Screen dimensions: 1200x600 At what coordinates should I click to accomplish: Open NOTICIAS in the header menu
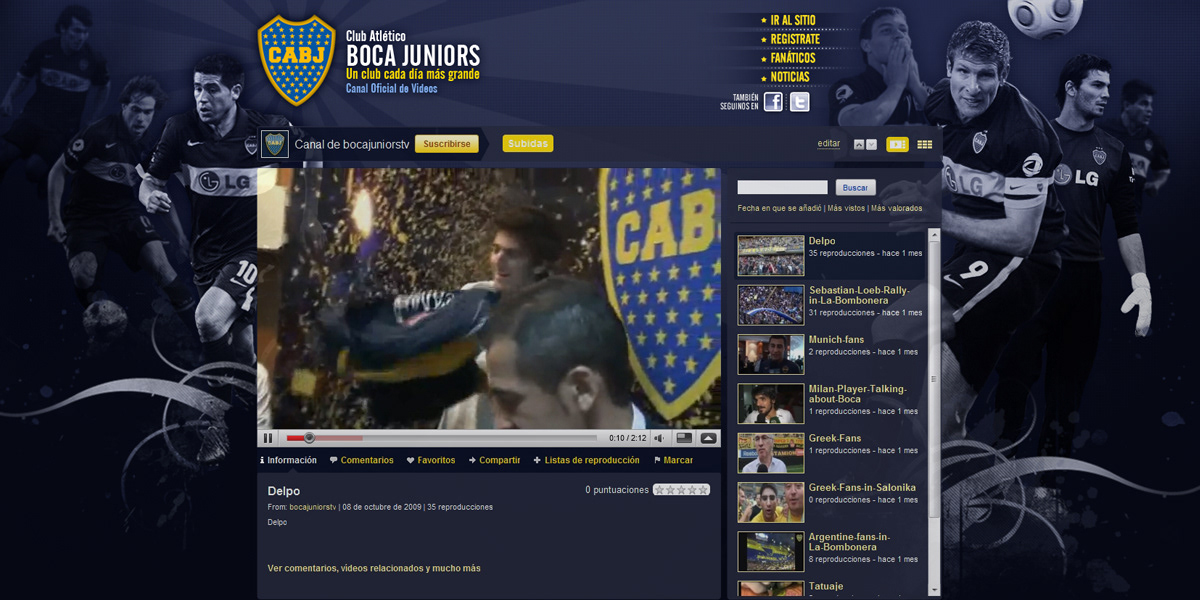[790, 77]
